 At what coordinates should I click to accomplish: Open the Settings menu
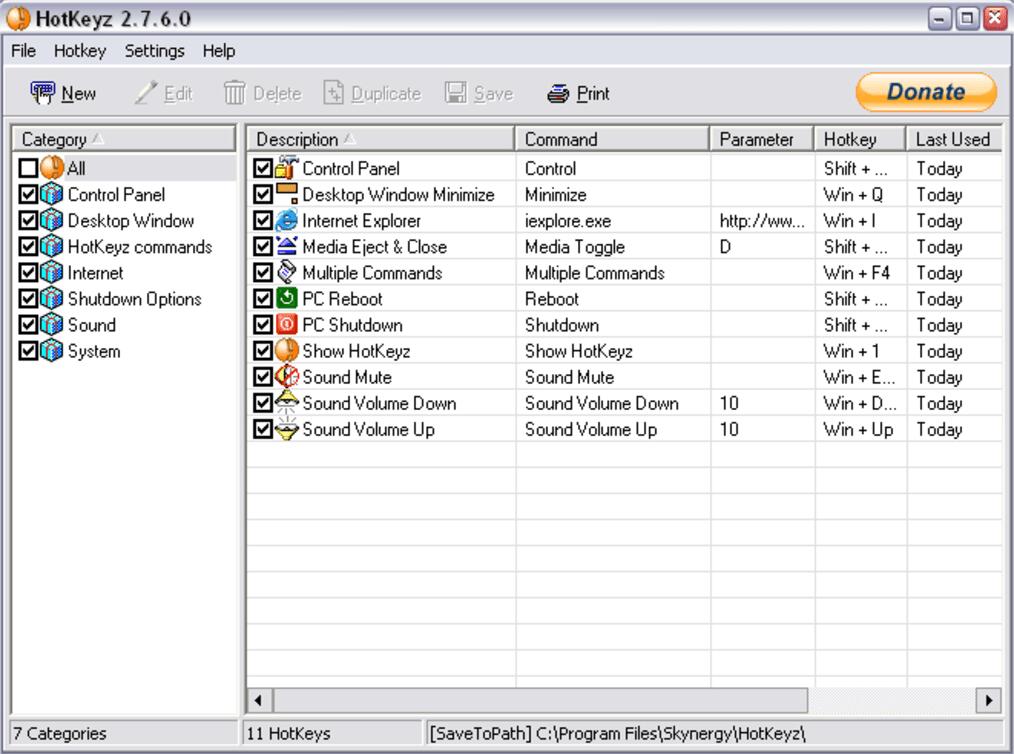click(154, 50)
